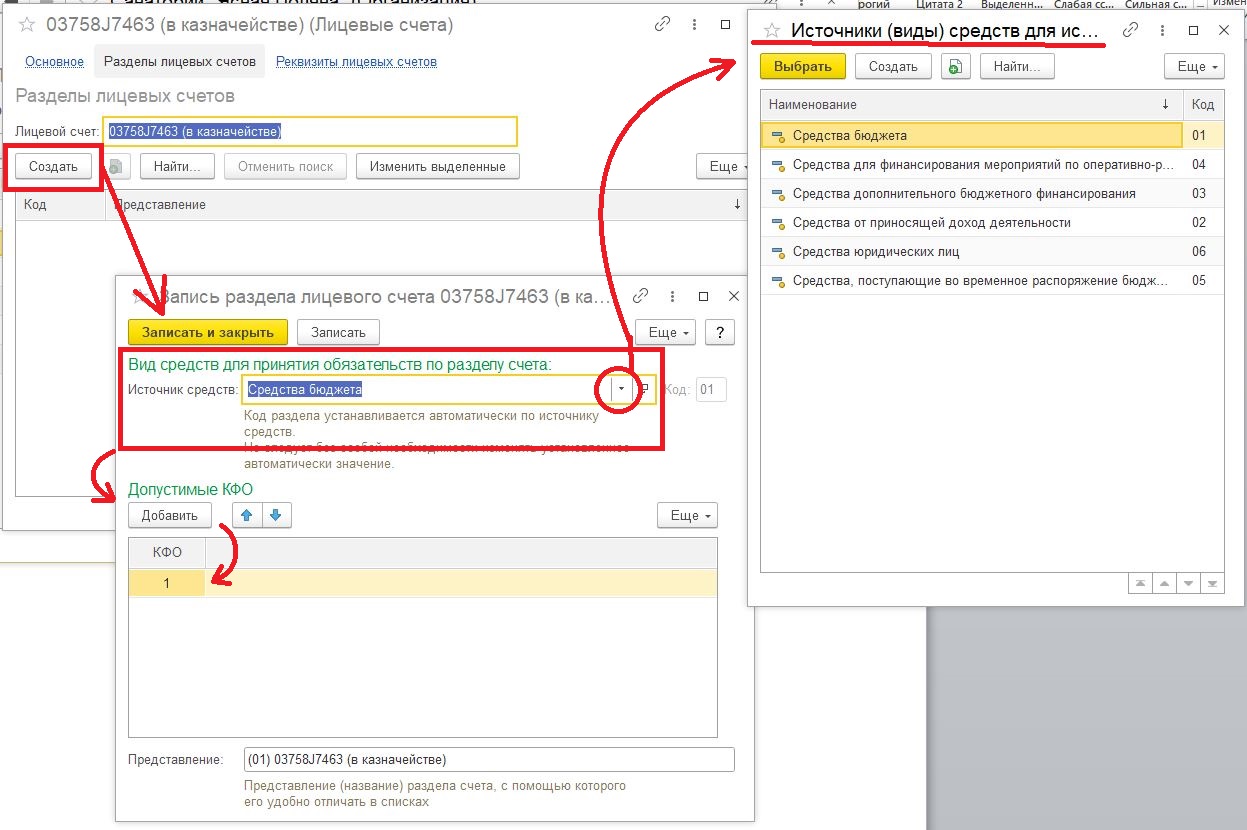This screenshot has width=1247, height=830.
Task: Click yellow Выбрать button
Action: tap(803, 66)
